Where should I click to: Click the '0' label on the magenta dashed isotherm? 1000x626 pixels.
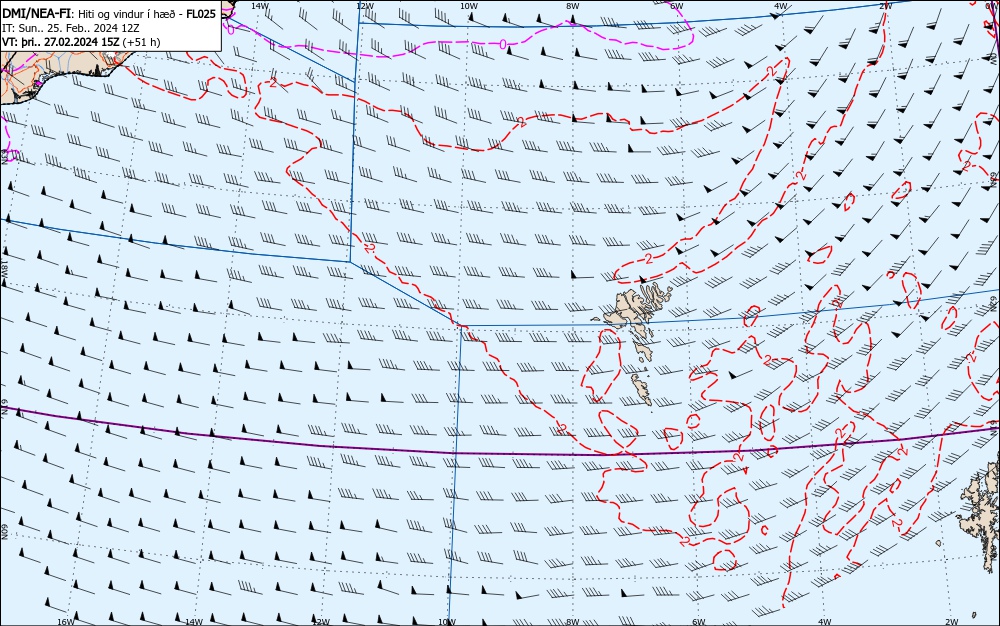tap(503, 45)
